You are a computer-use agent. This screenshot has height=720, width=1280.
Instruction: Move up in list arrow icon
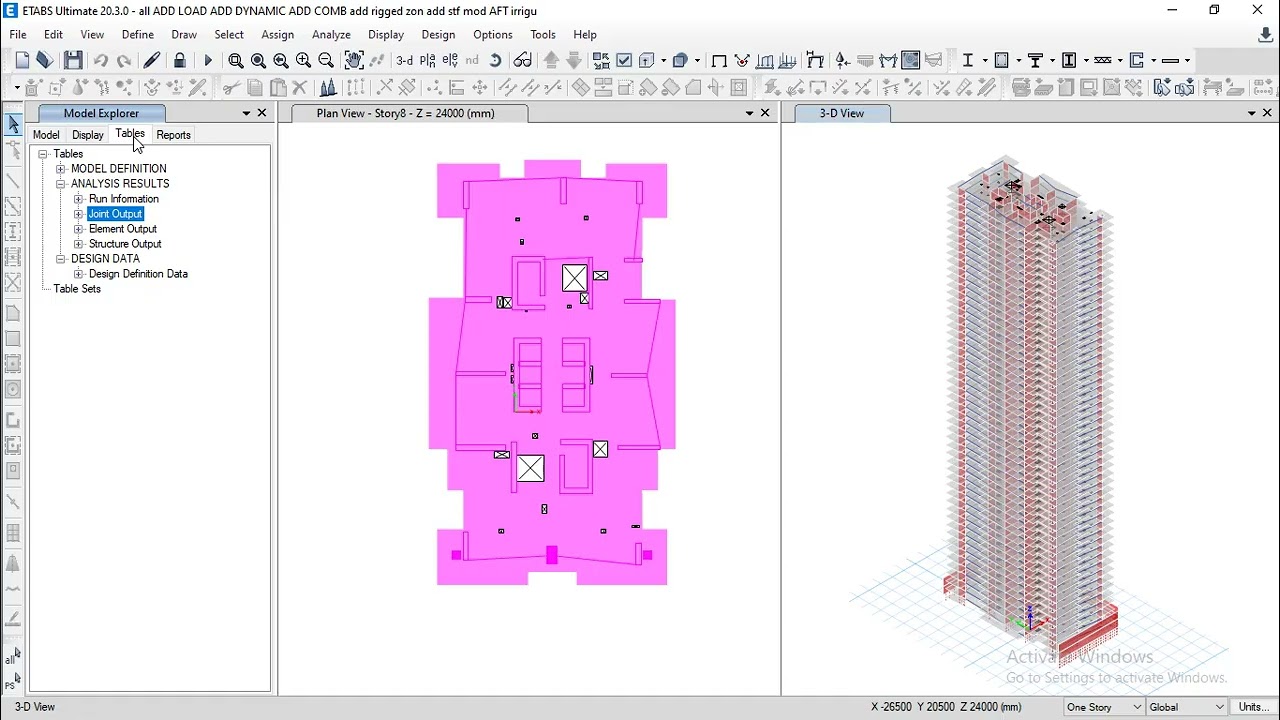(551, 61)
